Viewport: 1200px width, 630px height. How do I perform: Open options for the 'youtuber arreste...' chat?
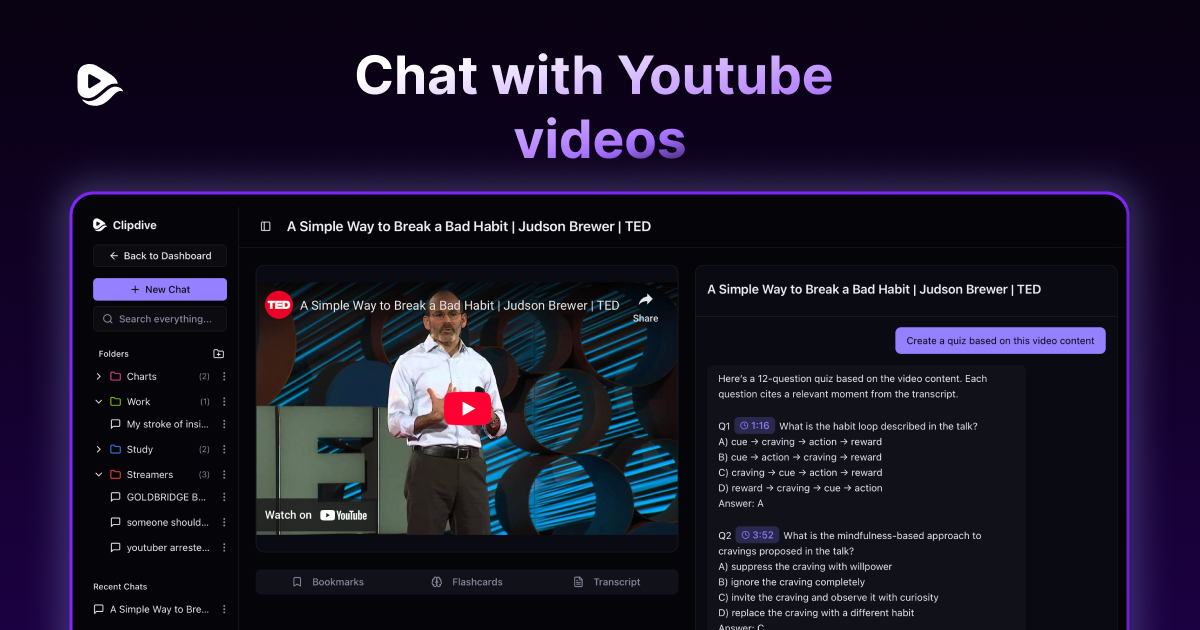point(224,548)
